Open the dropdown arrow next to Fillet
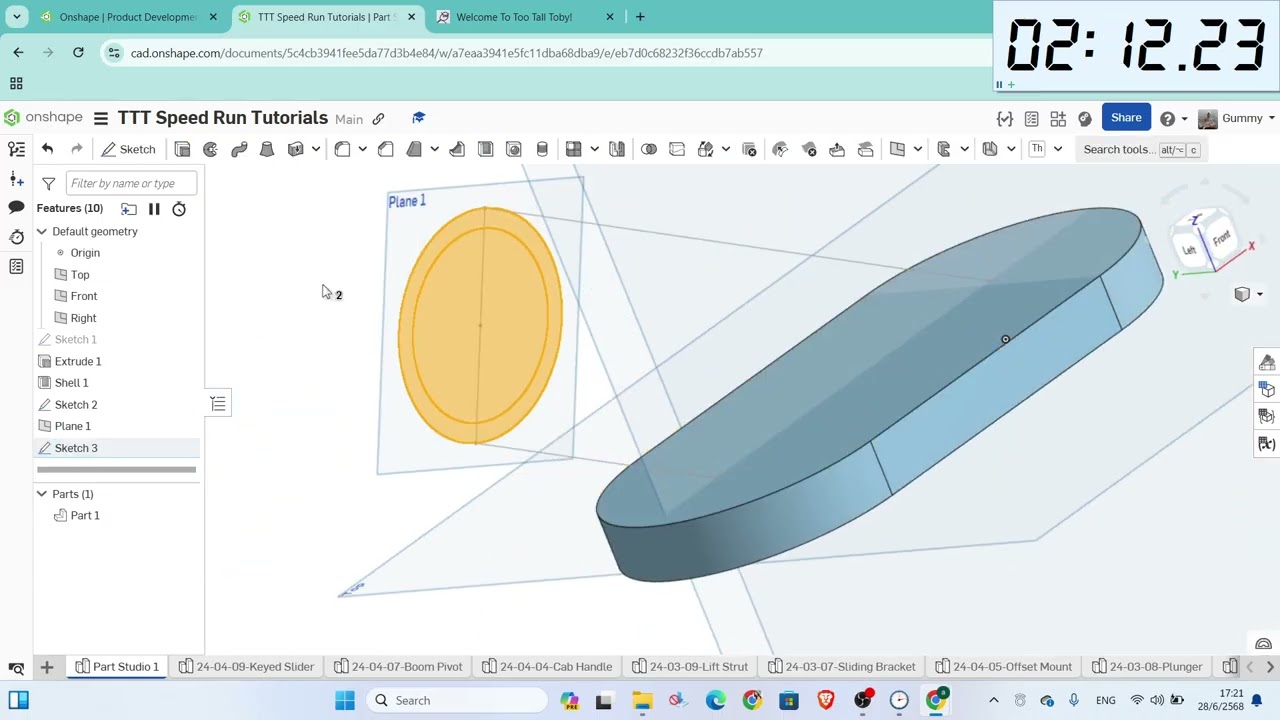The height and width of the screenshot is (720, 1280). (x=362, y=149)
